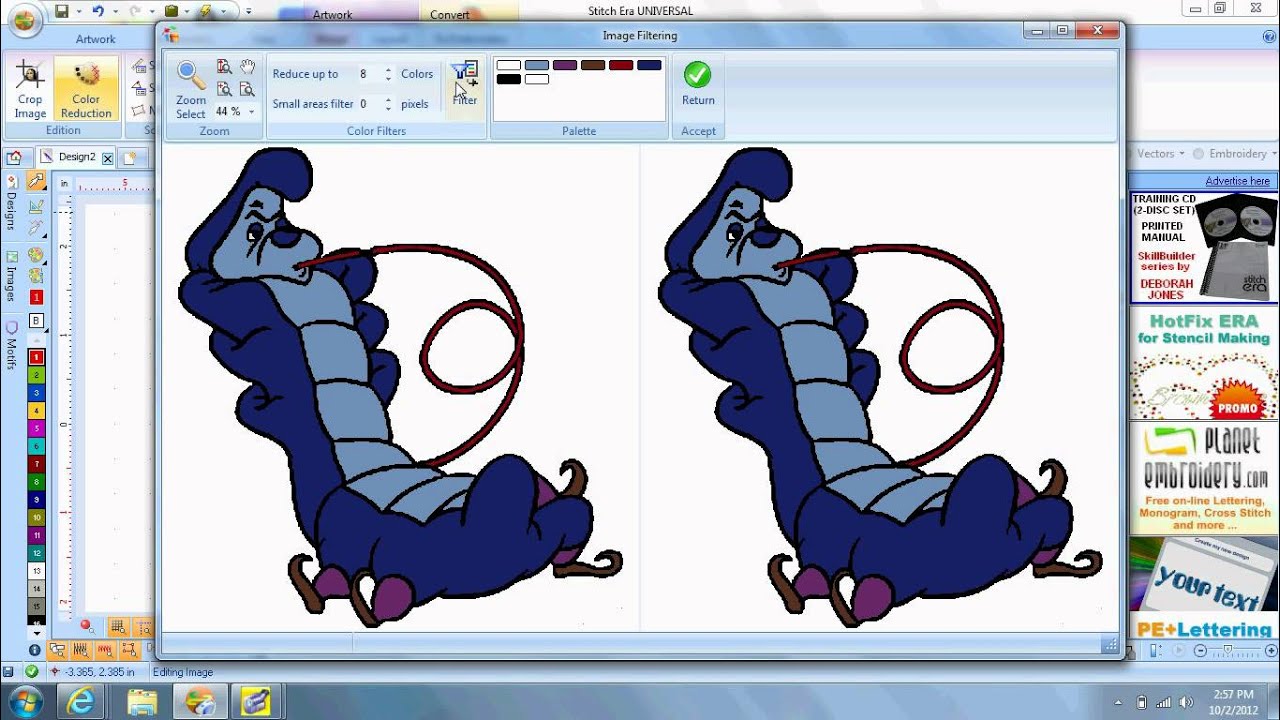Viewport: 1280px width, 720px height.
Task: Pick thread color 13 white in color bar
Action: tap(37, 571)
